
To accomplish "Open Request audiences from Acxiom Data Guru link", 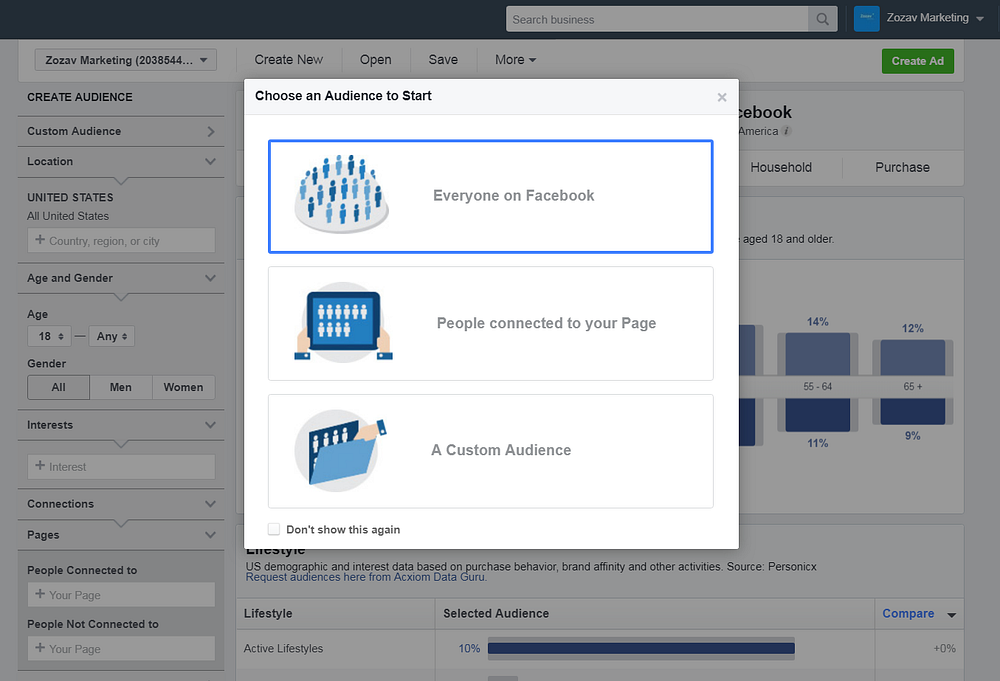I will pyautogui.click(x=366, y=577).
